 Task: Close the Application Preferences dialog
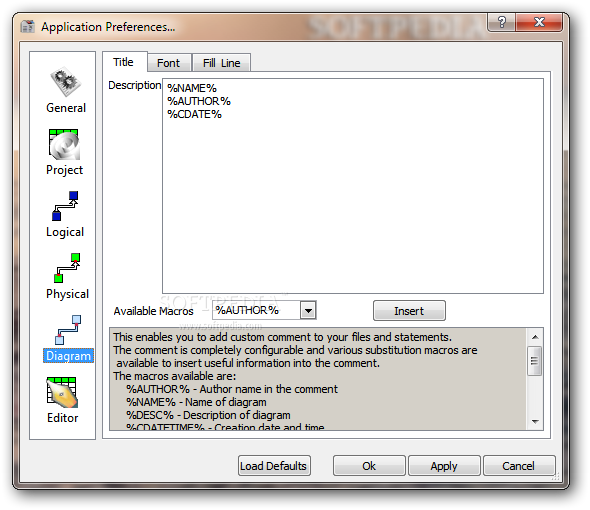(539, 22)
